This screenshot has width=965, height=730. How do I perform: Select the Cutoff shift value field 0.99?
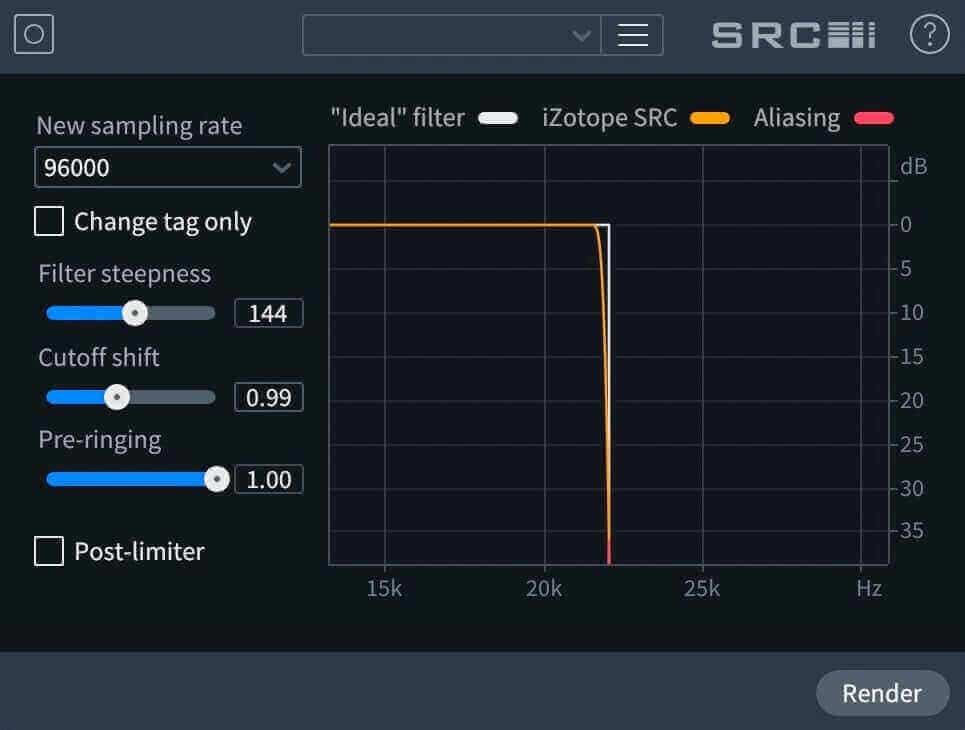(268, 397)
